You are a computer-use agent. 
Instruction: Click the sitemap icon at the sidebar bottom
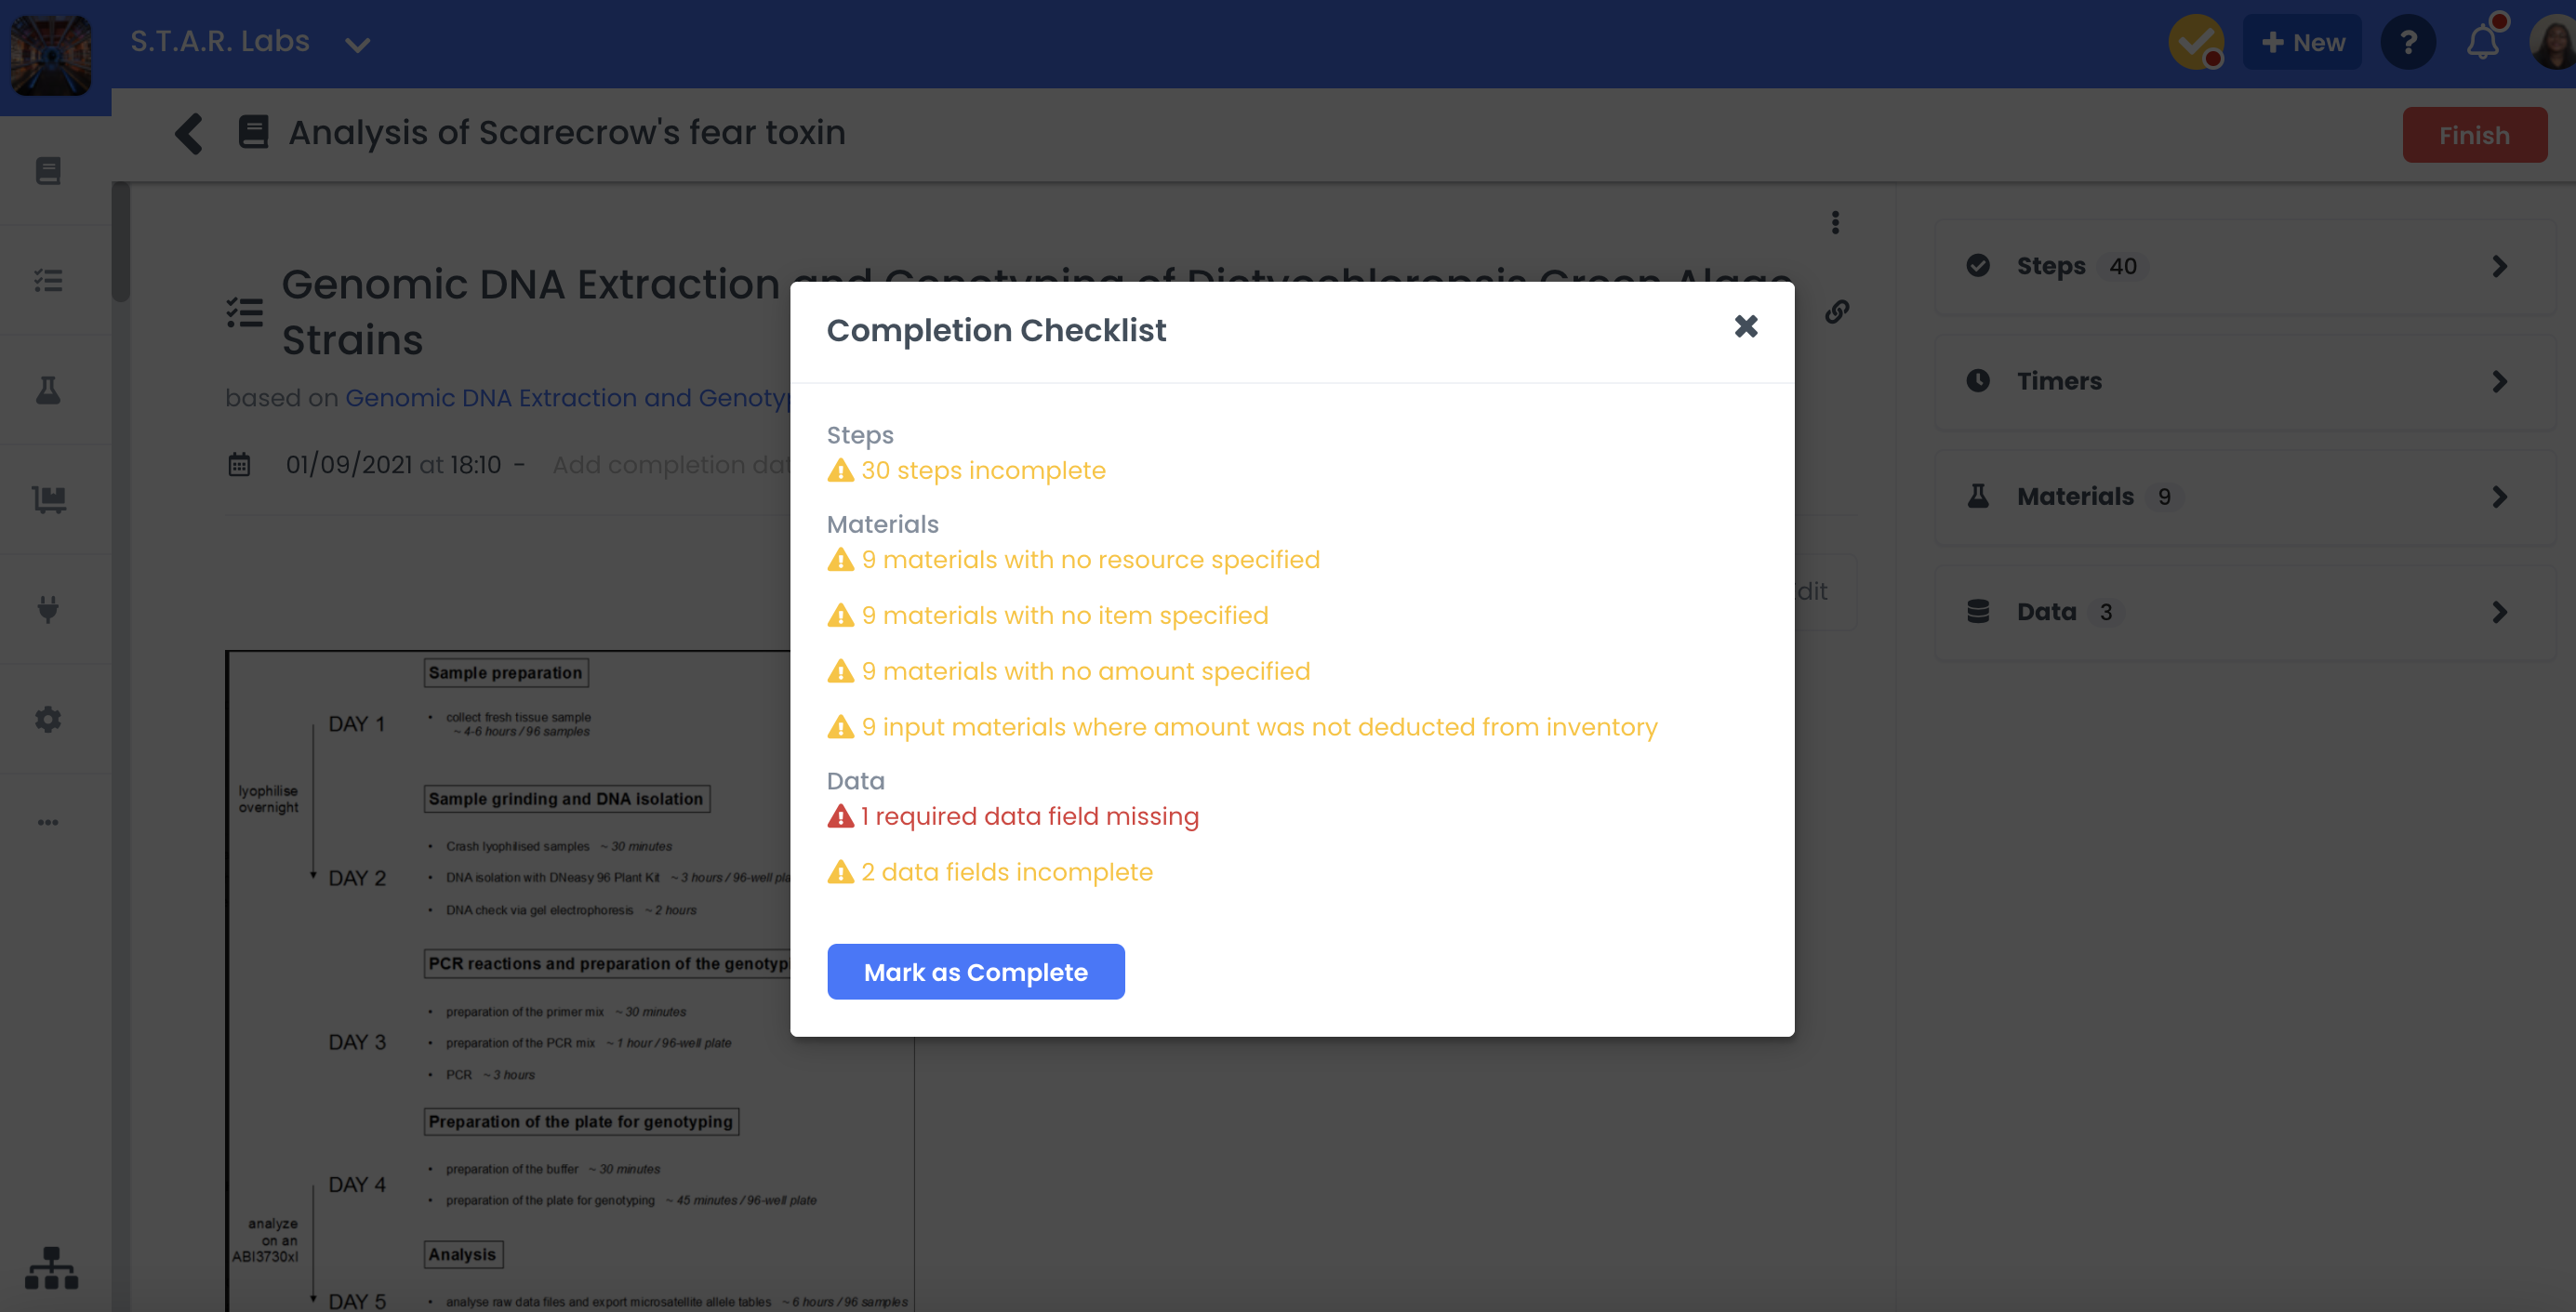tap(50, 1268)
